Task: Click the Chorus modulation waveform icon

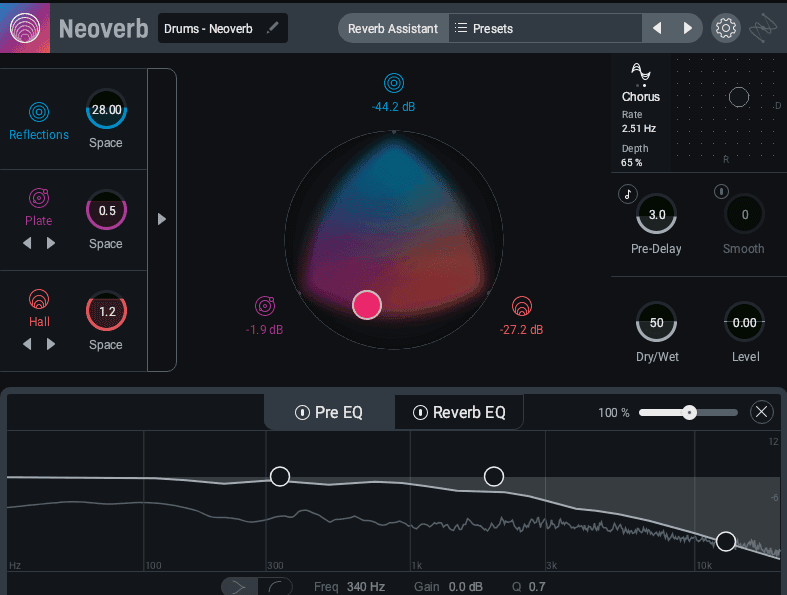Action: coord(640,73)
